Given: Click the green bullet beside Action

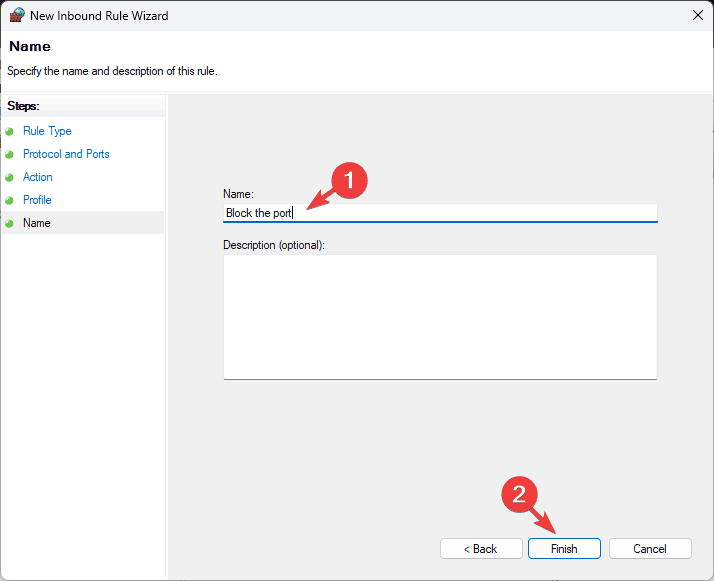Looking at the screenshot, I should tap(10, 177).
